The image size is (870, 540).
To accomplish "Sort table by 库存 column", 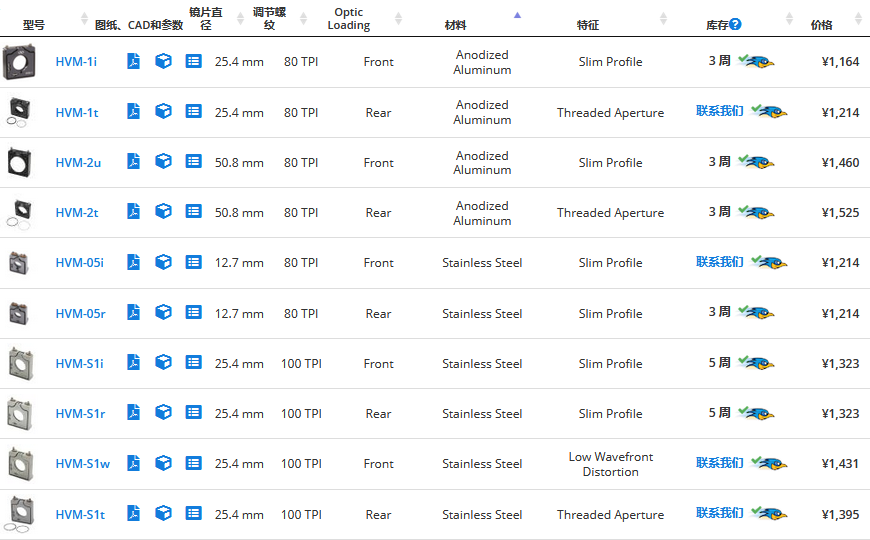I will click(790, 18).
